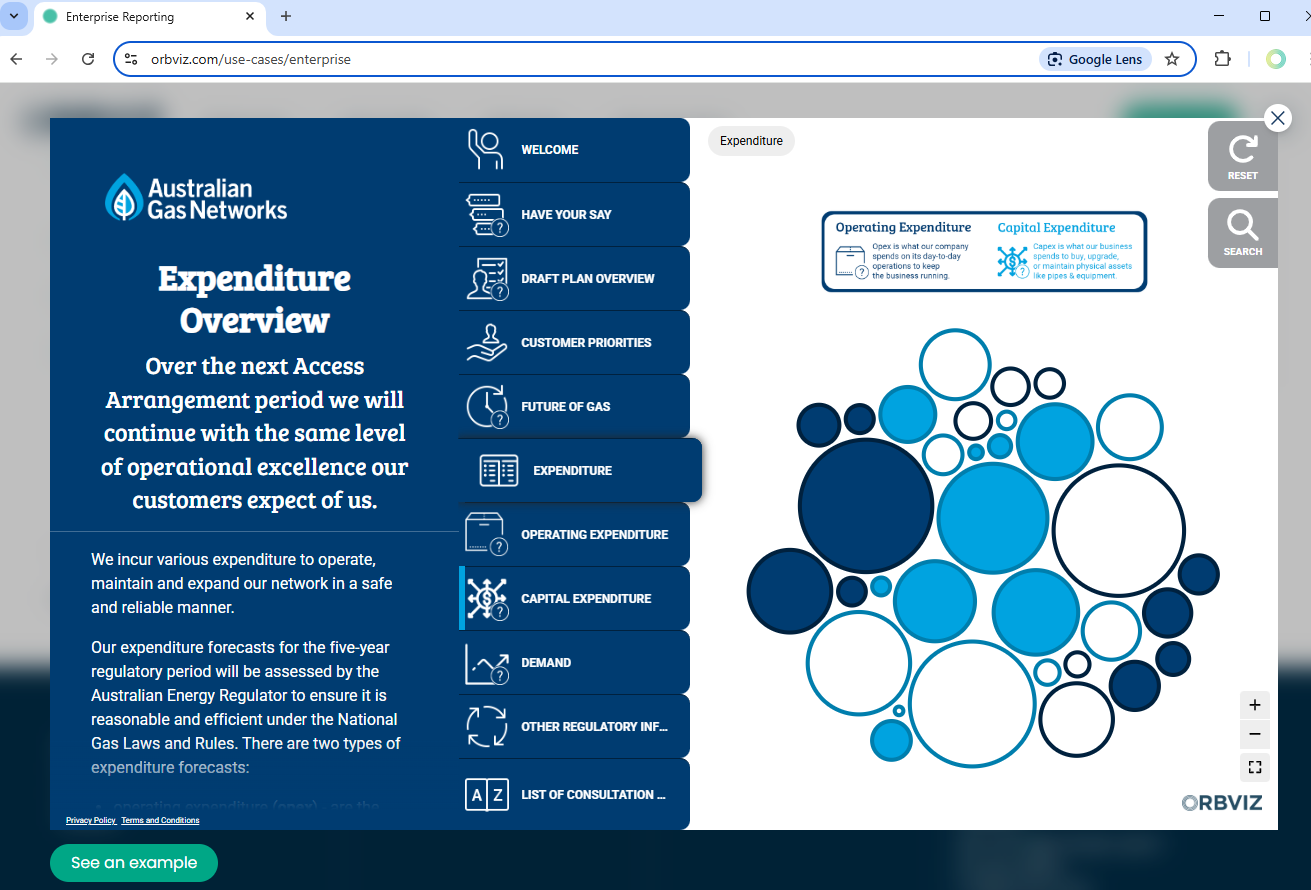The image size is (1311, 890).
Task: Click the Welcome waving person icon
Action: (x=486, y=149)
